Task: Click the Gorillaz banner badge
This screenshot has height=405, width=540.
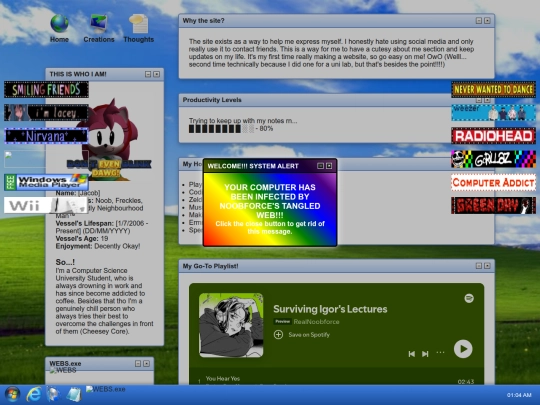Action: tap(493, 159)
